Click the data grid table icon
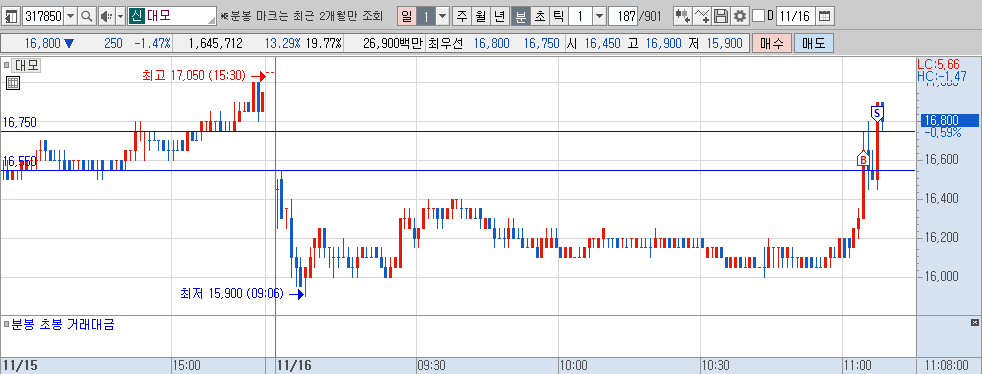Viewport: 982px width, 374px height. tap(13, 83)
